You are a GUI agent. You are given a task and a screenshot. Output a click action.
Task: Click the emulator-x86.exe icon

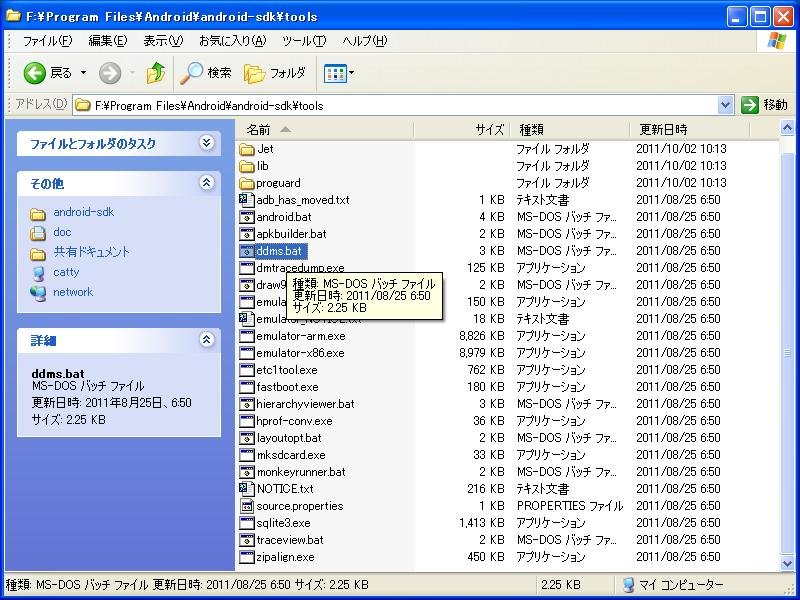(247, 353)
